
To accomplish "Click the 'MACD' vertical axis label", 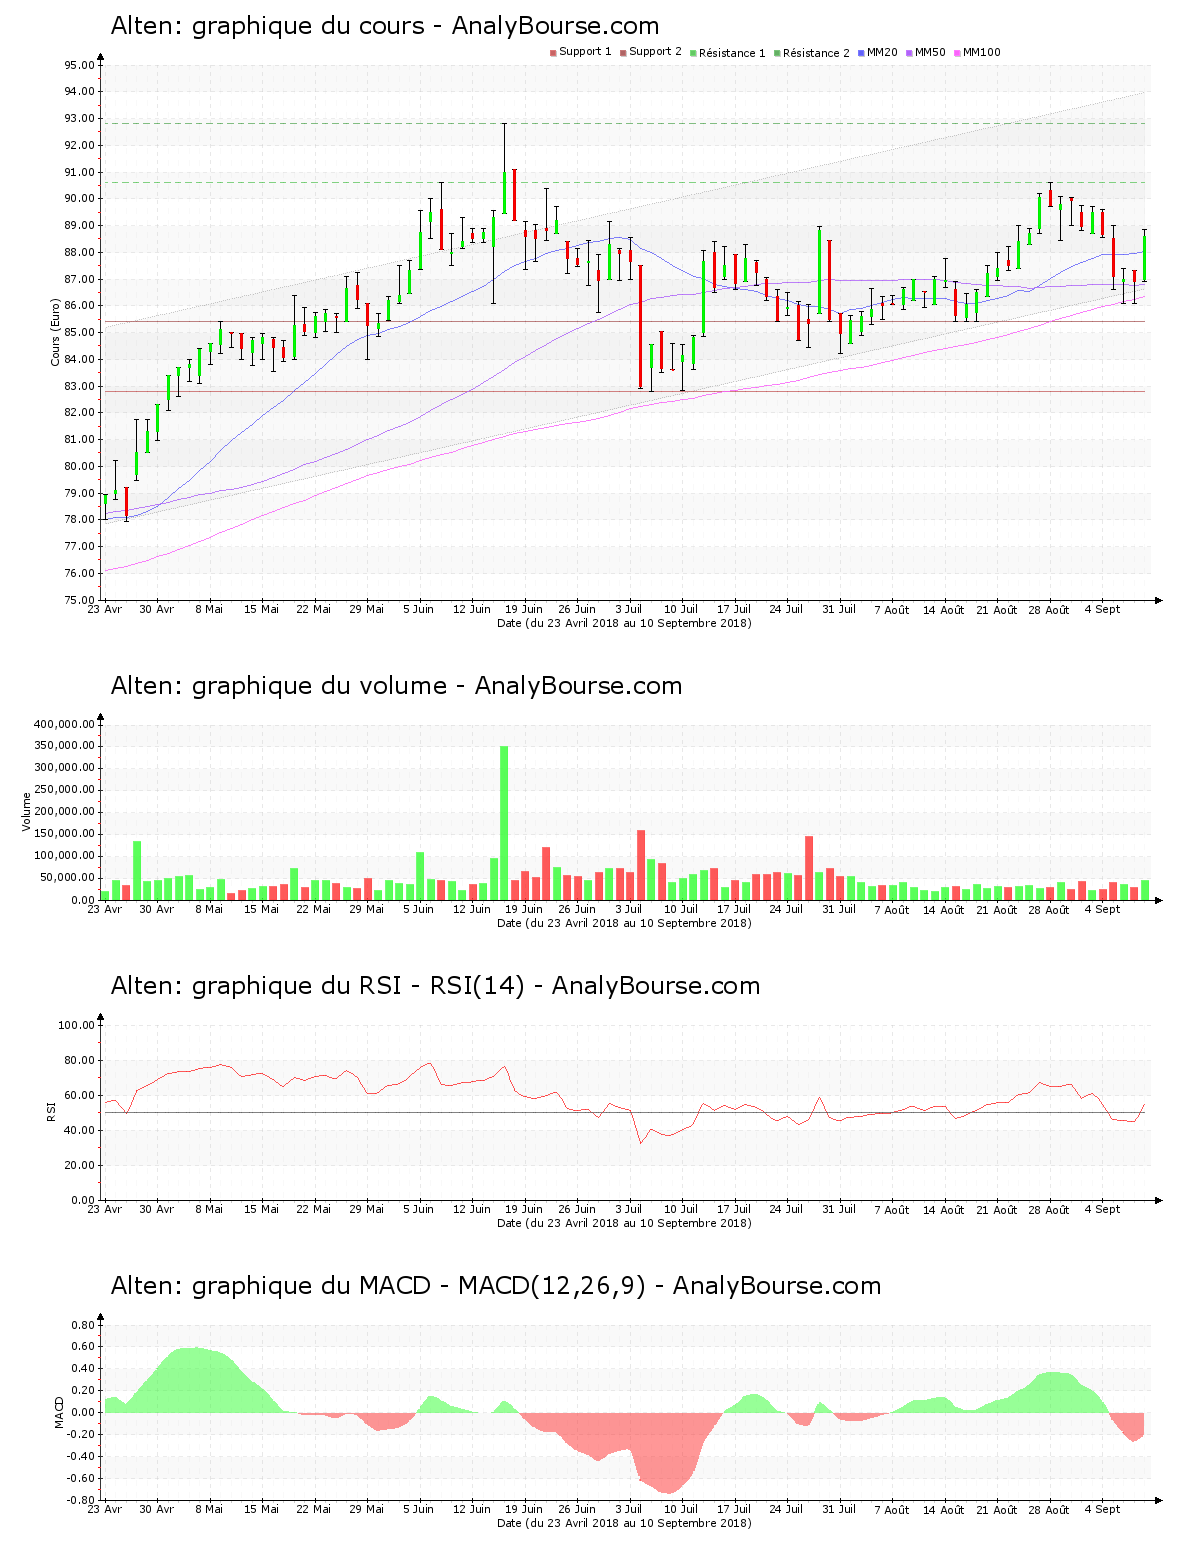I will pyautogui.click(x=59, y=1412).
